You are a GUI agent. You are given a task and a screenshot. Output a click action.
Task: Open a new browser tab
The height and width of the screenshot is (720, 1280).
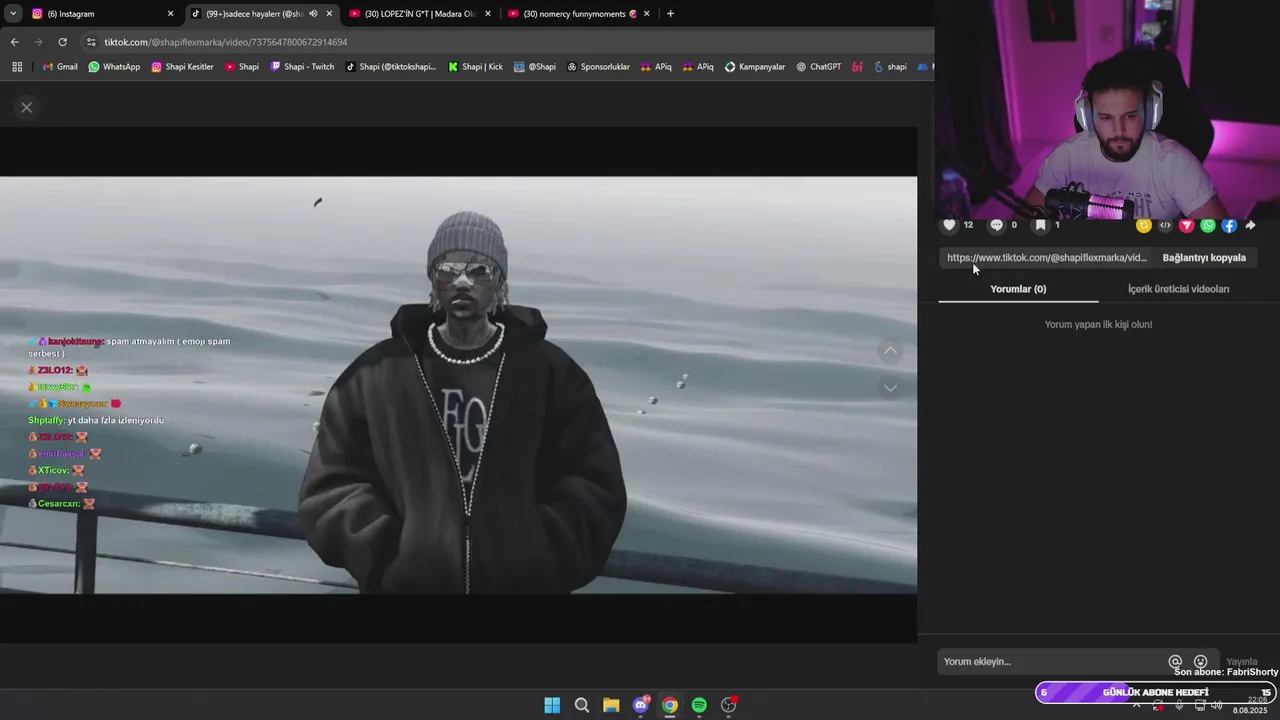point(670,14)
